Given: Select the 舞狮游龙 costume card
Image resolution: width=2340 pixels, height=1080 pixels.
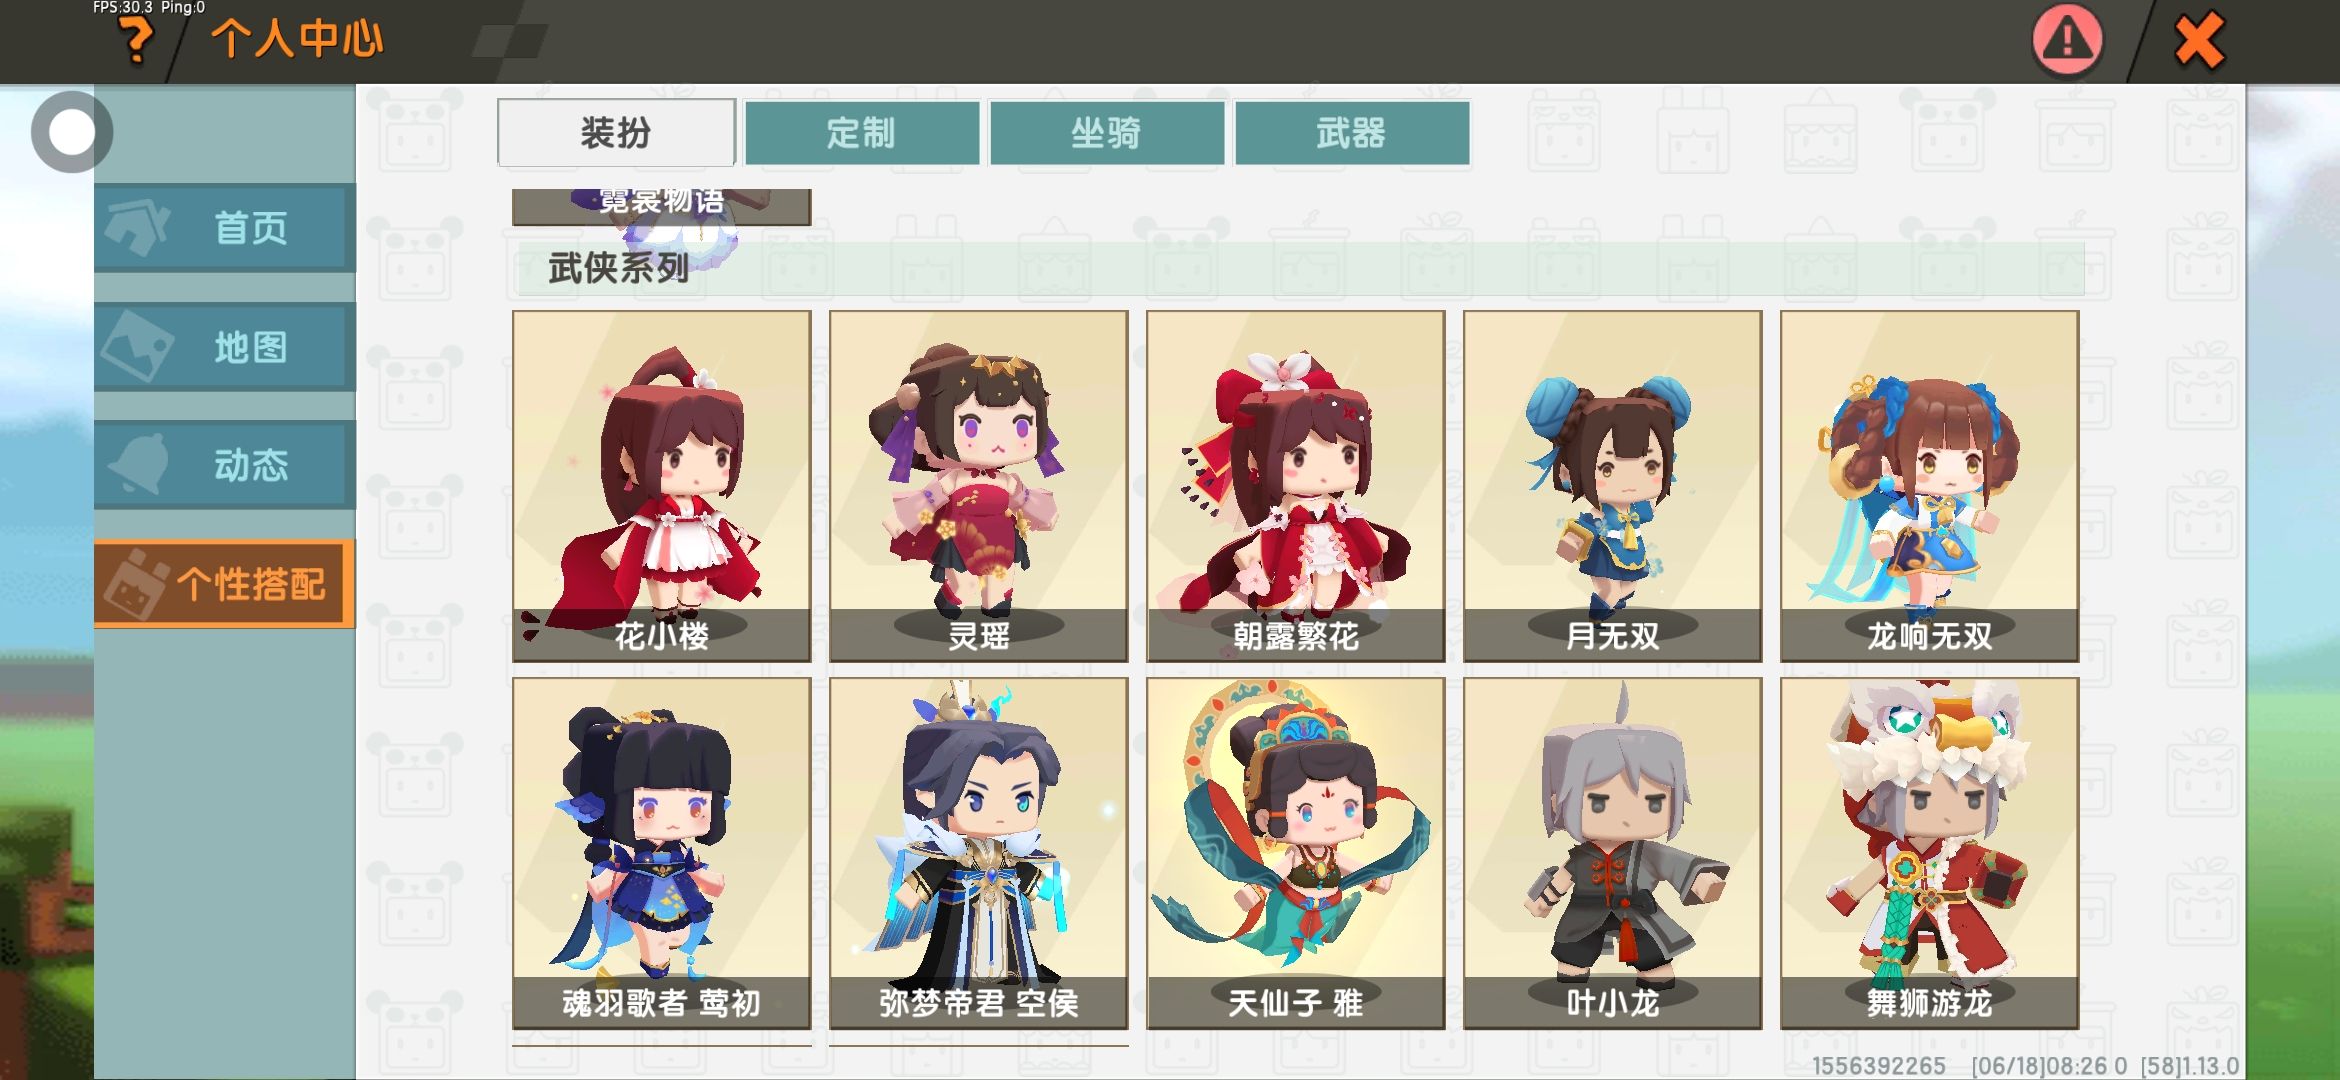Looking at the screenshot, I should tap(1929, 853).
